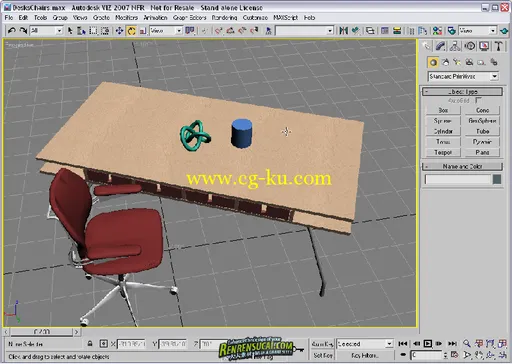This screenshot has height=364, width=512.
Task: Activate the Select and Rotate tool
Action: click(131, 31)
